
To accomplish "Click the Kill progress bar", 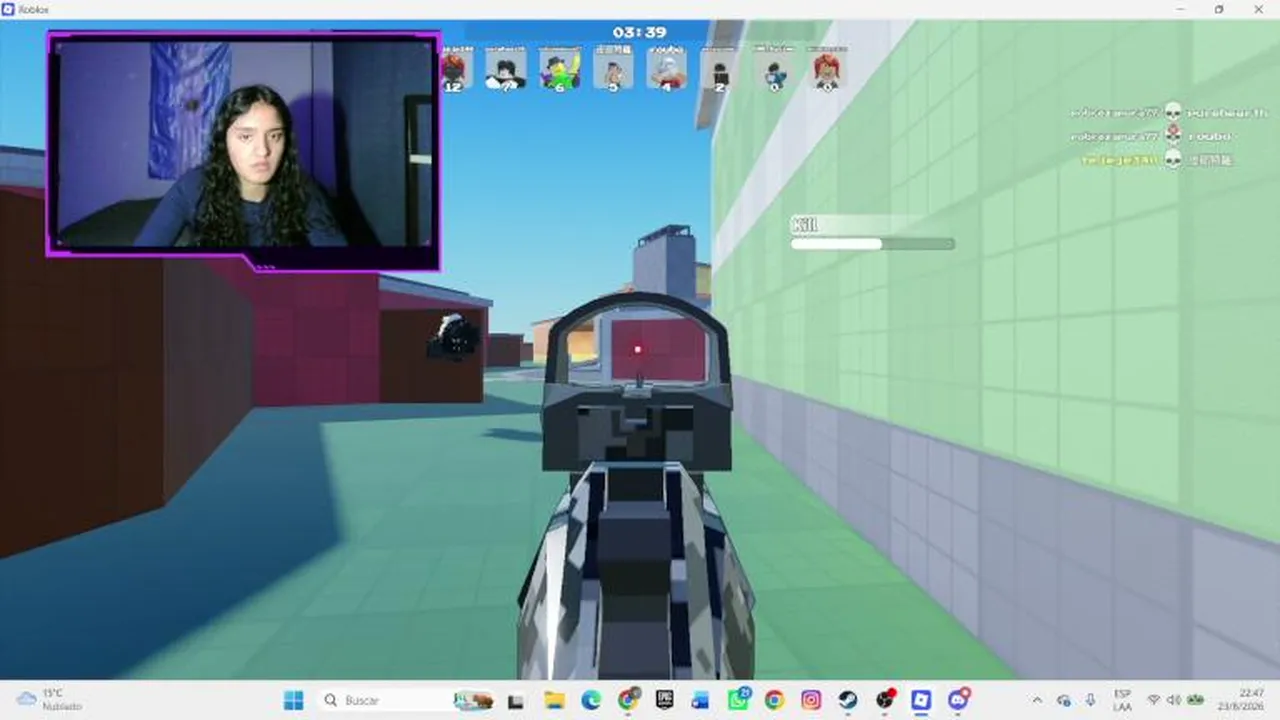I will [873, 243].
